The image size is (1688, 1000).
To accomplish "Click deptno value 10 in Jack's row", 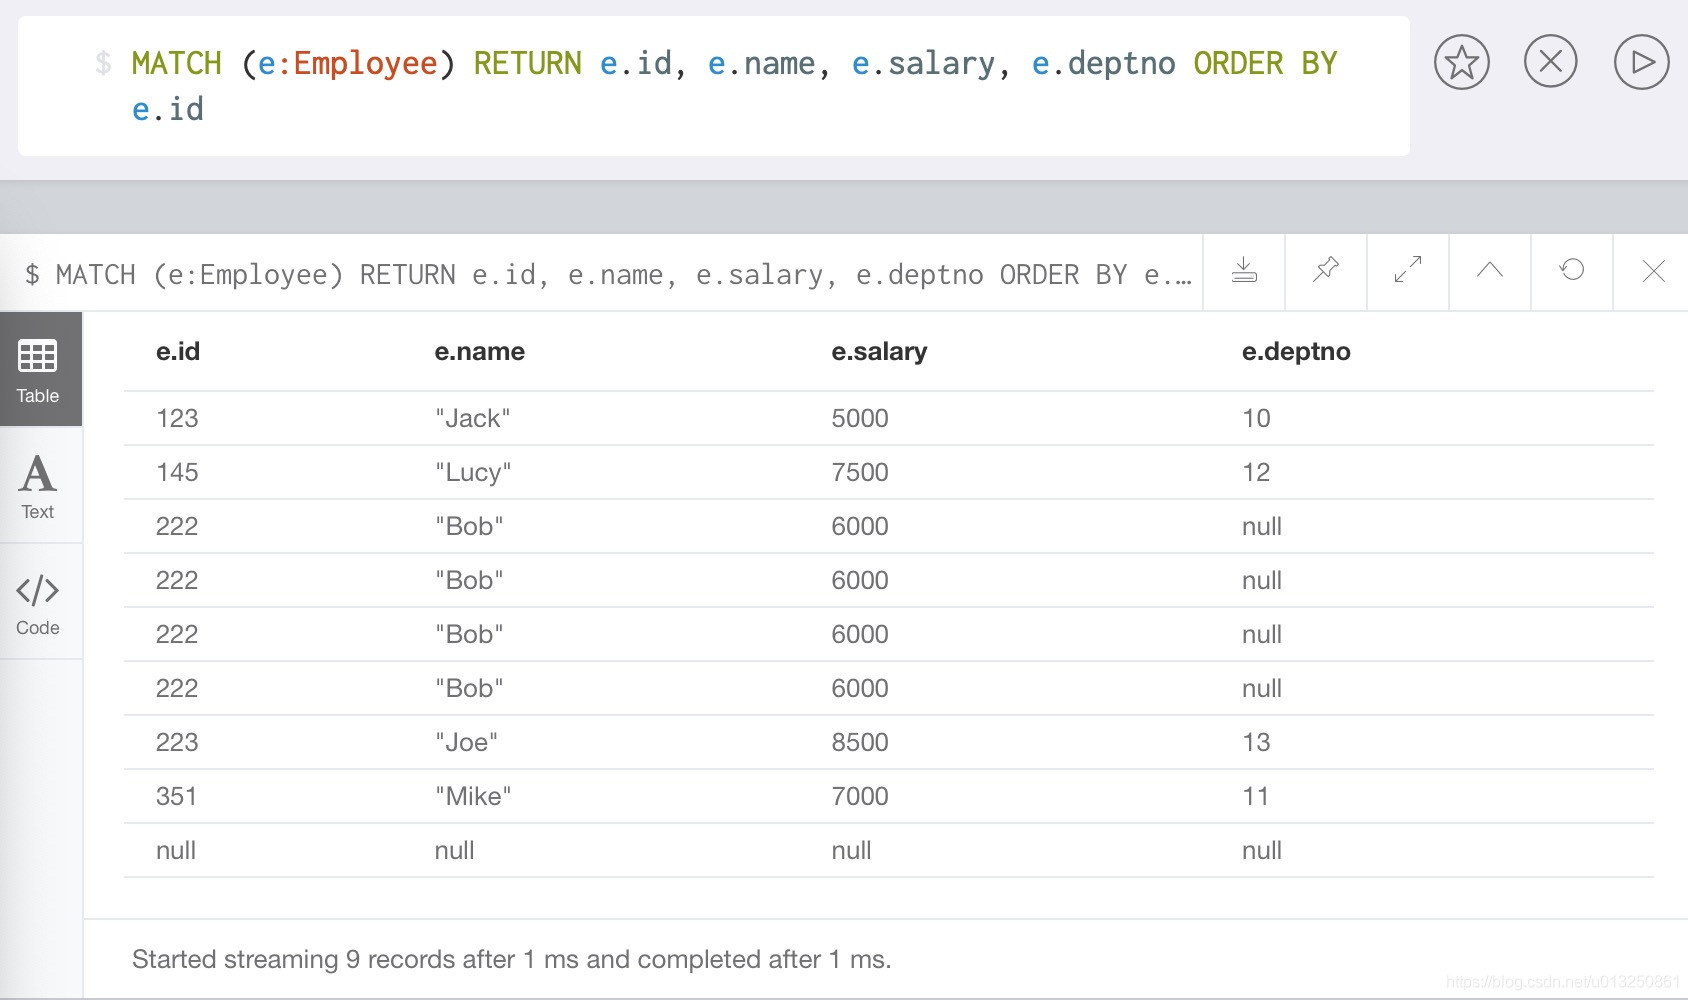I will (x=1256, y=418).
